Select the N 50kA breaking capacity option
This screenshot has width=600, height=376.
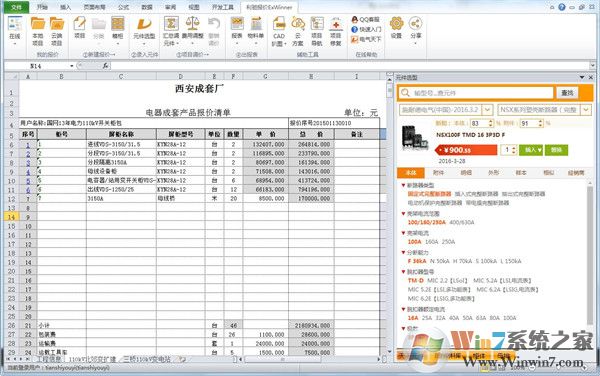point(440,261)
